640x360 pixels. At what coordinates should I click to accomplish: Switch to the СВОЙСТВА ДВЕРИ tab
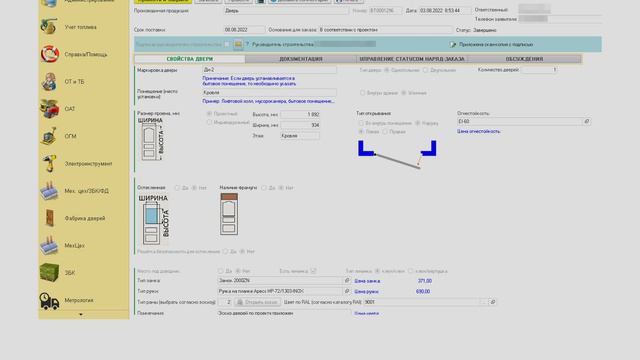pos(190,59)
